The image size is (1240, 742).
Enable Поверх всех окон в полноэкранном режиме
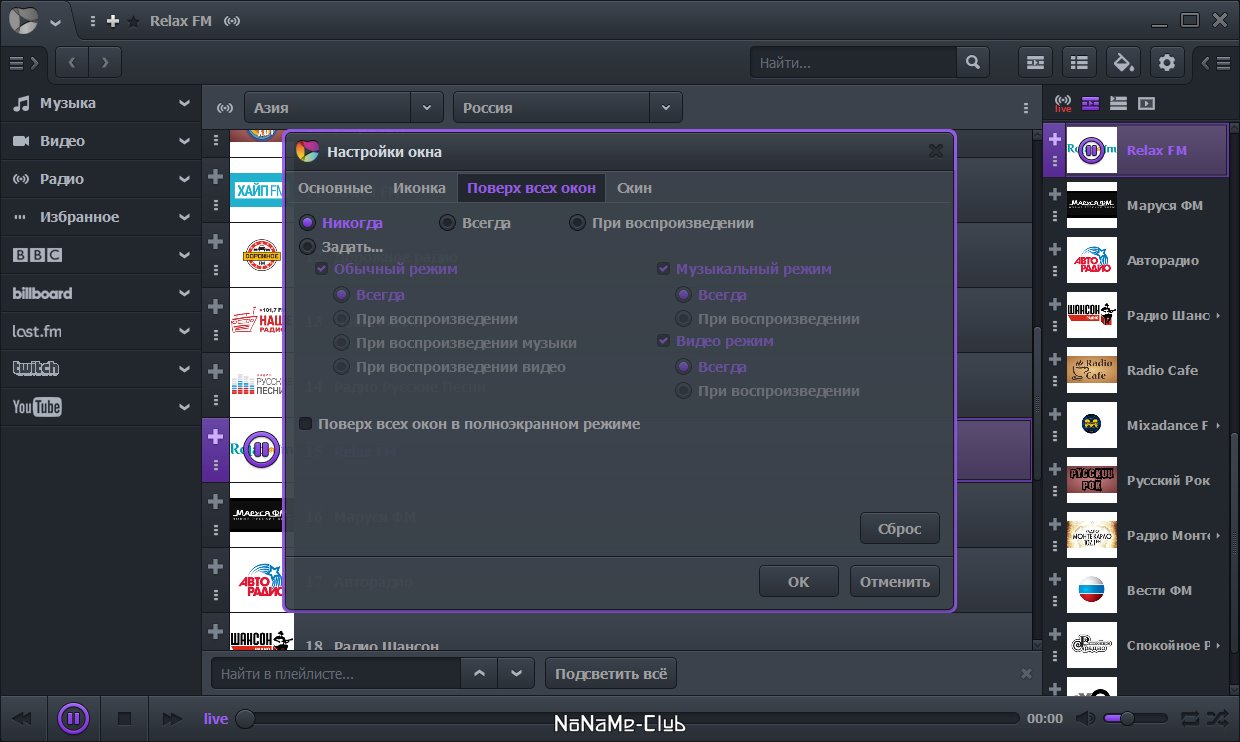(x=470, y=424)
